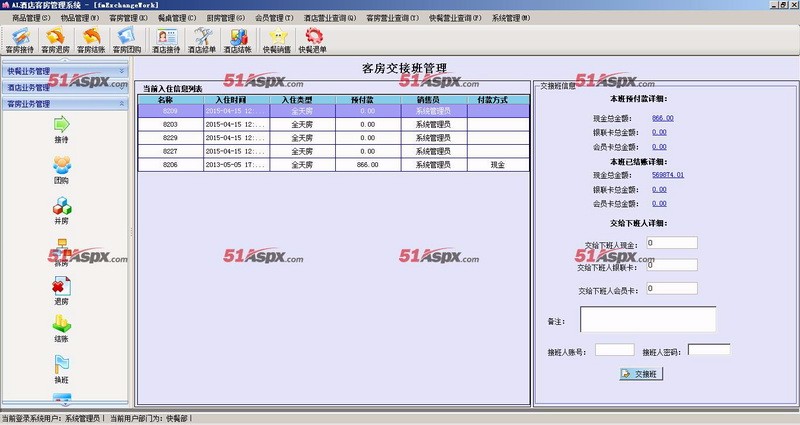Select the room 8206 row
This screenshot has width=800, height=425.
coord(334,165)
